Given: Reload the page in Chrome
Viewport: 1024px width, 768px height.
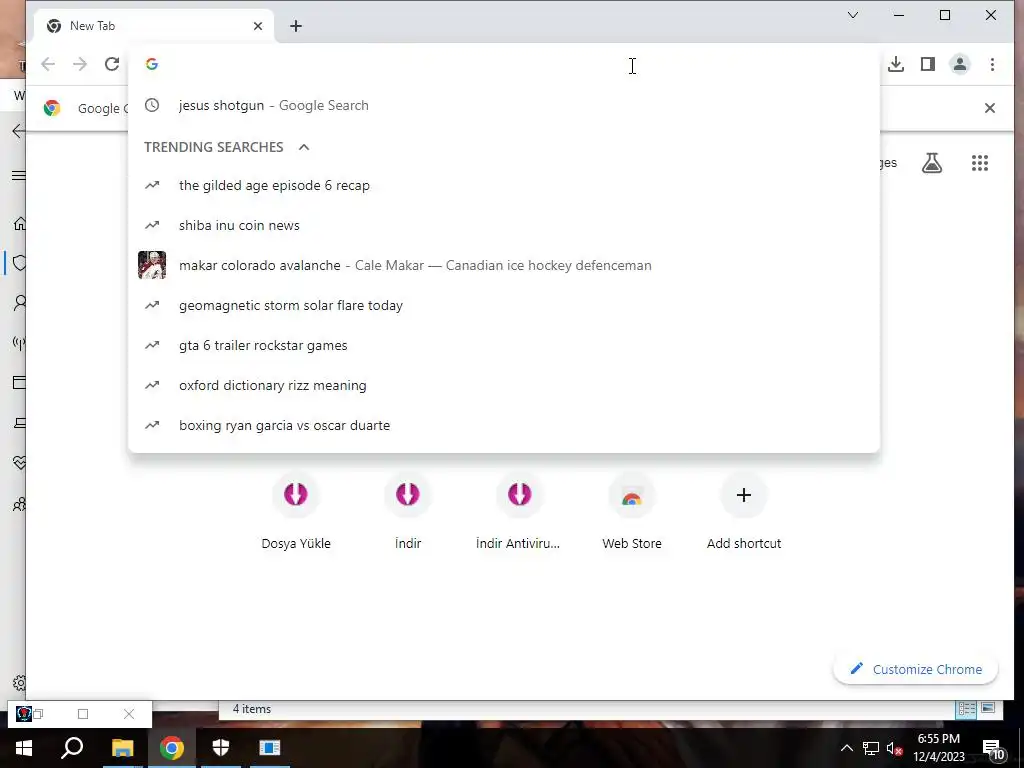Looking at the screenshot, I should click(112, 64).
